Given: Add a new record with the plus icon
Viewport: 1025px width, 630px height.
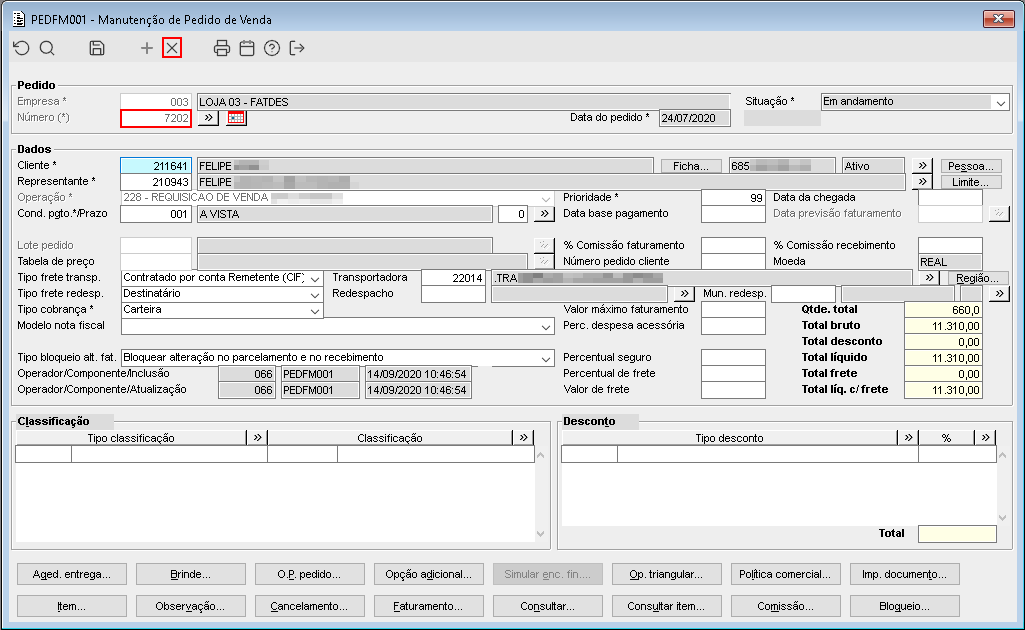Looking at the screenshot, I should tap(146, 48).
